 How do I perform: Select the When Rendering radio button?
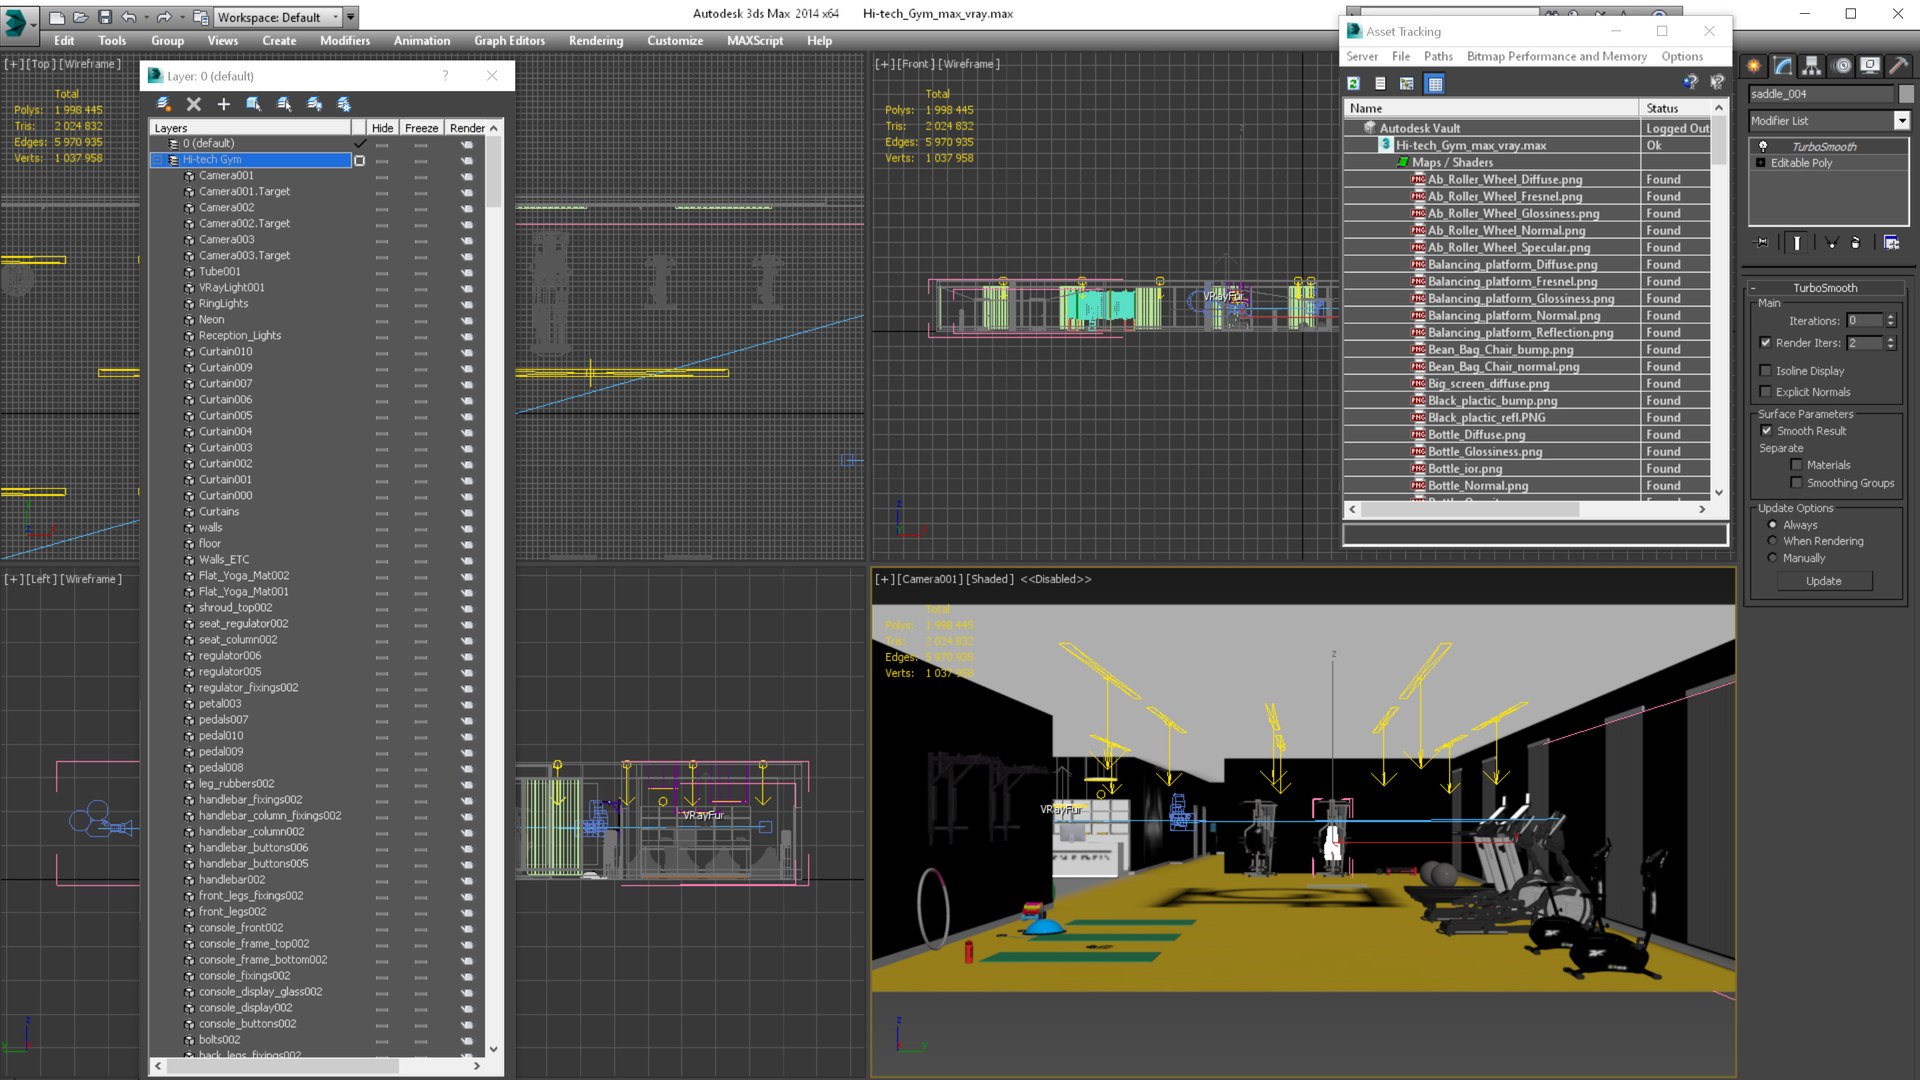tap(1773, 541)
